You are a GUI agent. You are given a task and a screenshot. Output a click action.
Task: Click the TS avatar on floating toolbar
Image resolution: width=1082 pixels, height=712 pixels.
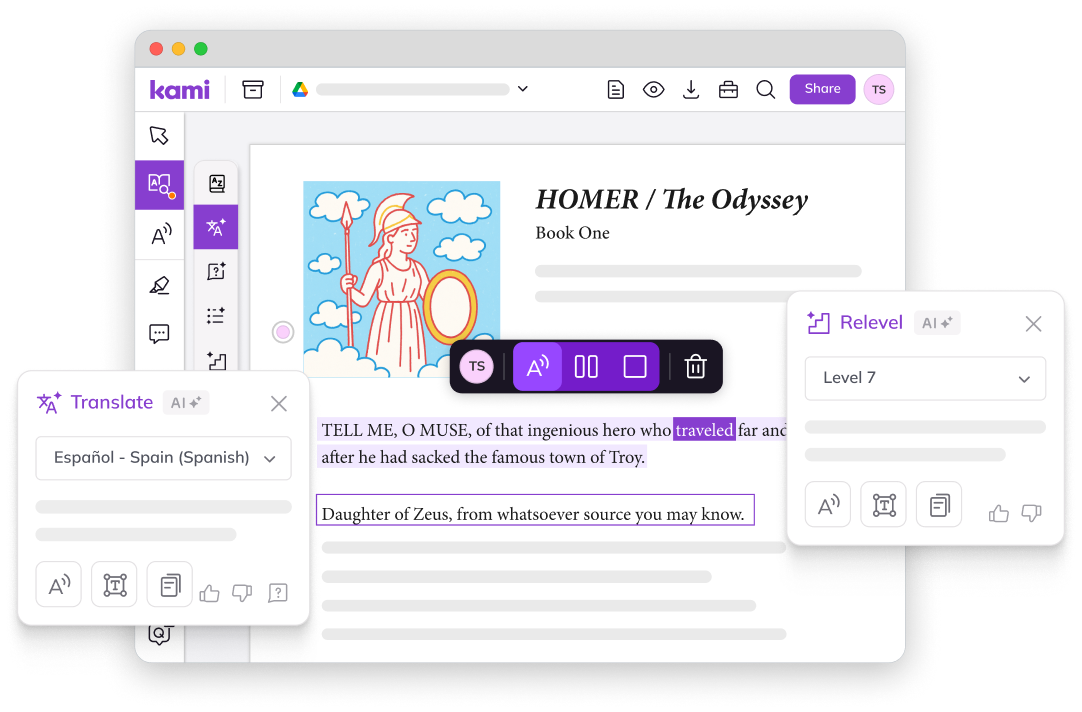tap(477, 366)
